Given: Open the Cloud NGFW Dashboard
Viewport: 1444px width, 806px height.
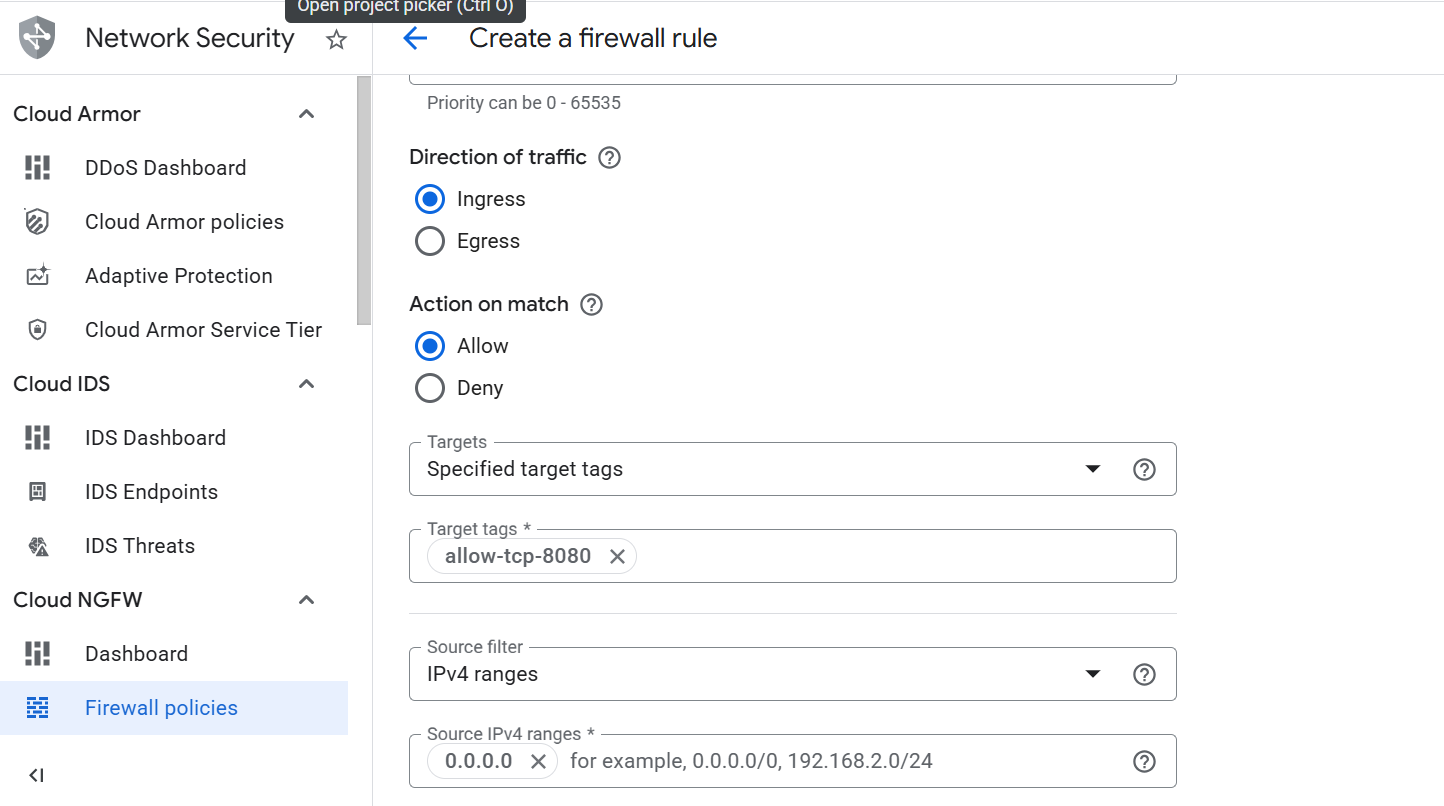Looking at the screenshot, I should pyautogui.click(x=136, y=653).
